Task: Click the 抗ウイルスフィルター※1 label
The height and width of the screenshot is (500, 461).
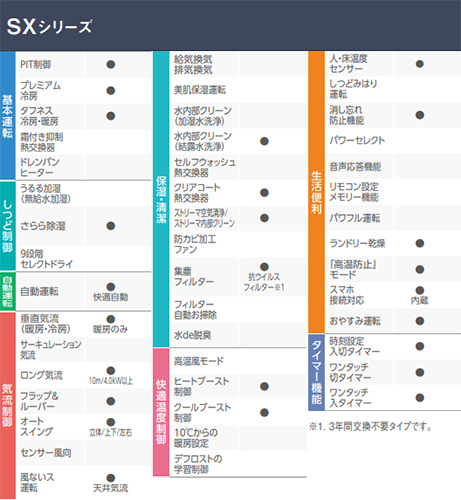Action: [264, 282]
